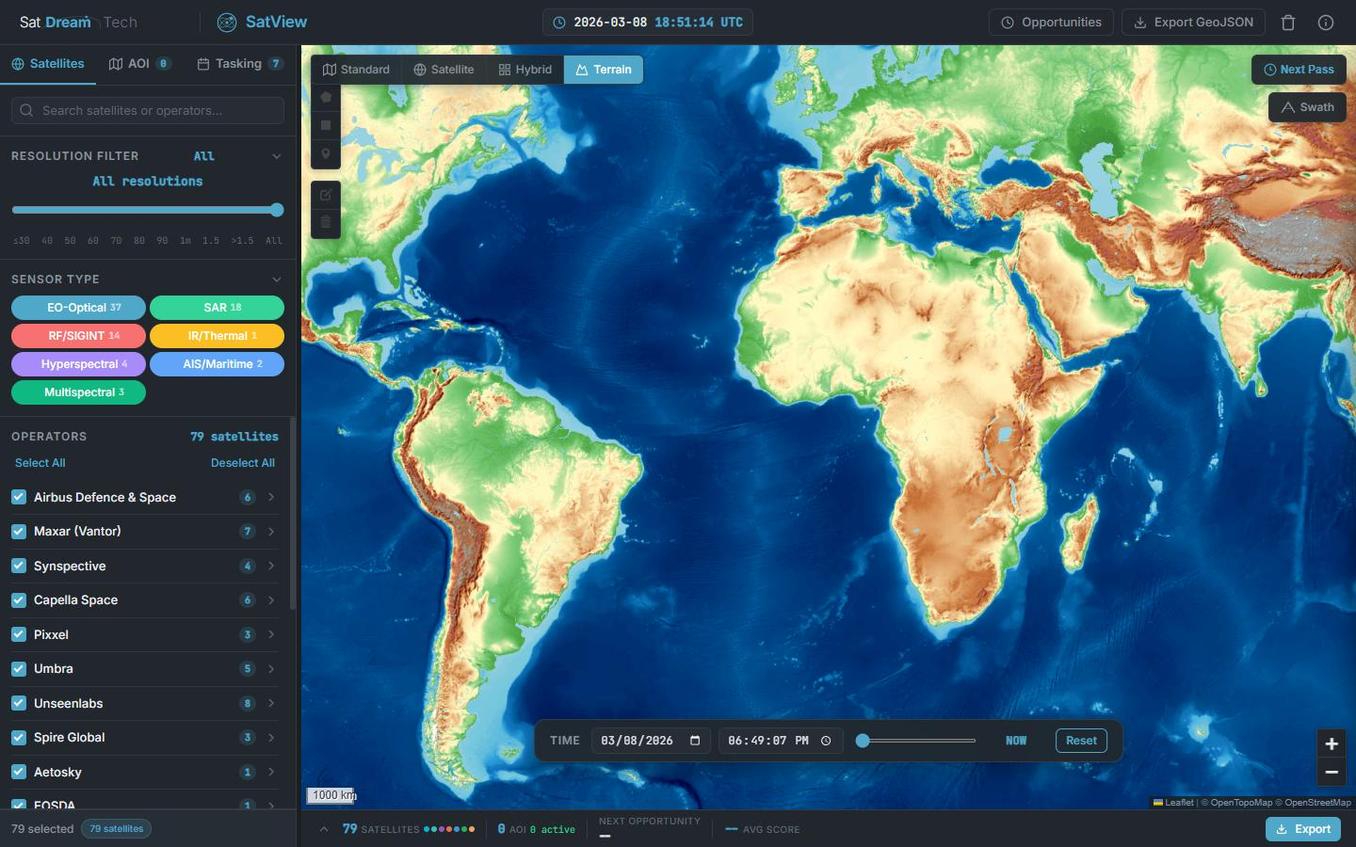1356x847 pixels.
Task: Collapse the Sensor Type section
Action: point(275,278)
